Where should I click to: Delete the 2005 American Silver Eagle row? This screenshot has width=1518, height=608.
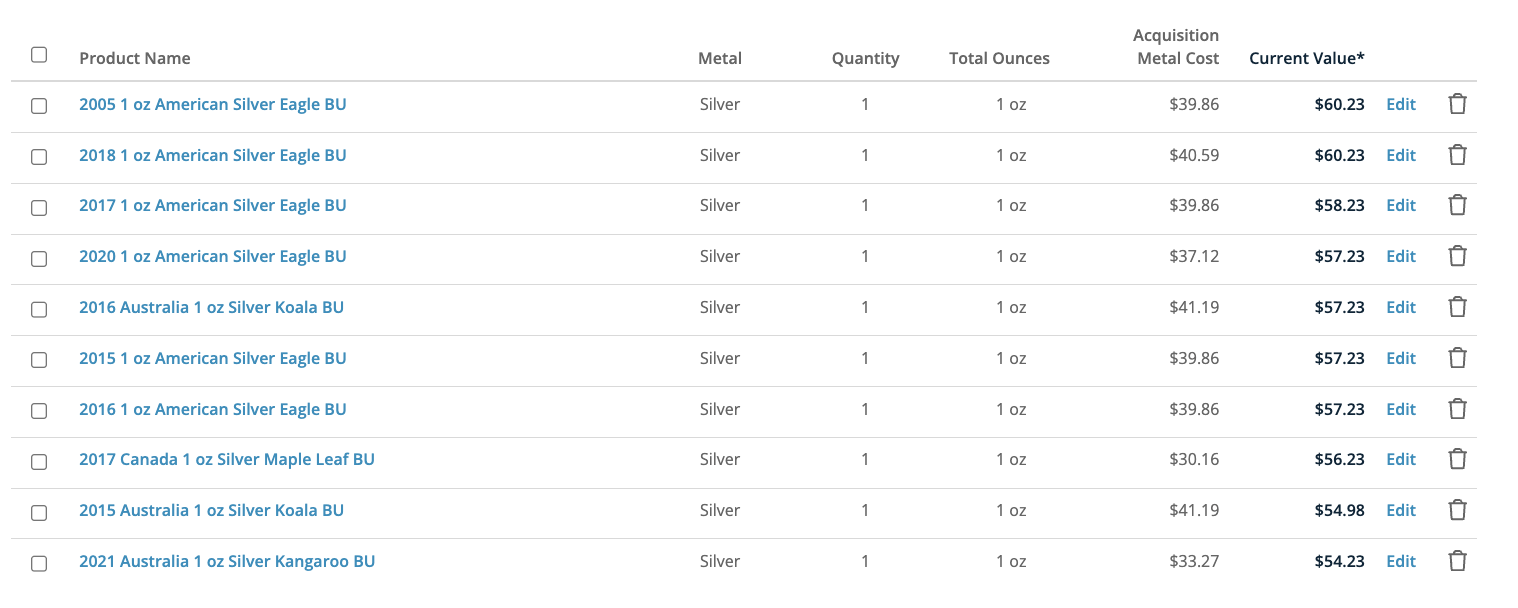(1457, 104)
